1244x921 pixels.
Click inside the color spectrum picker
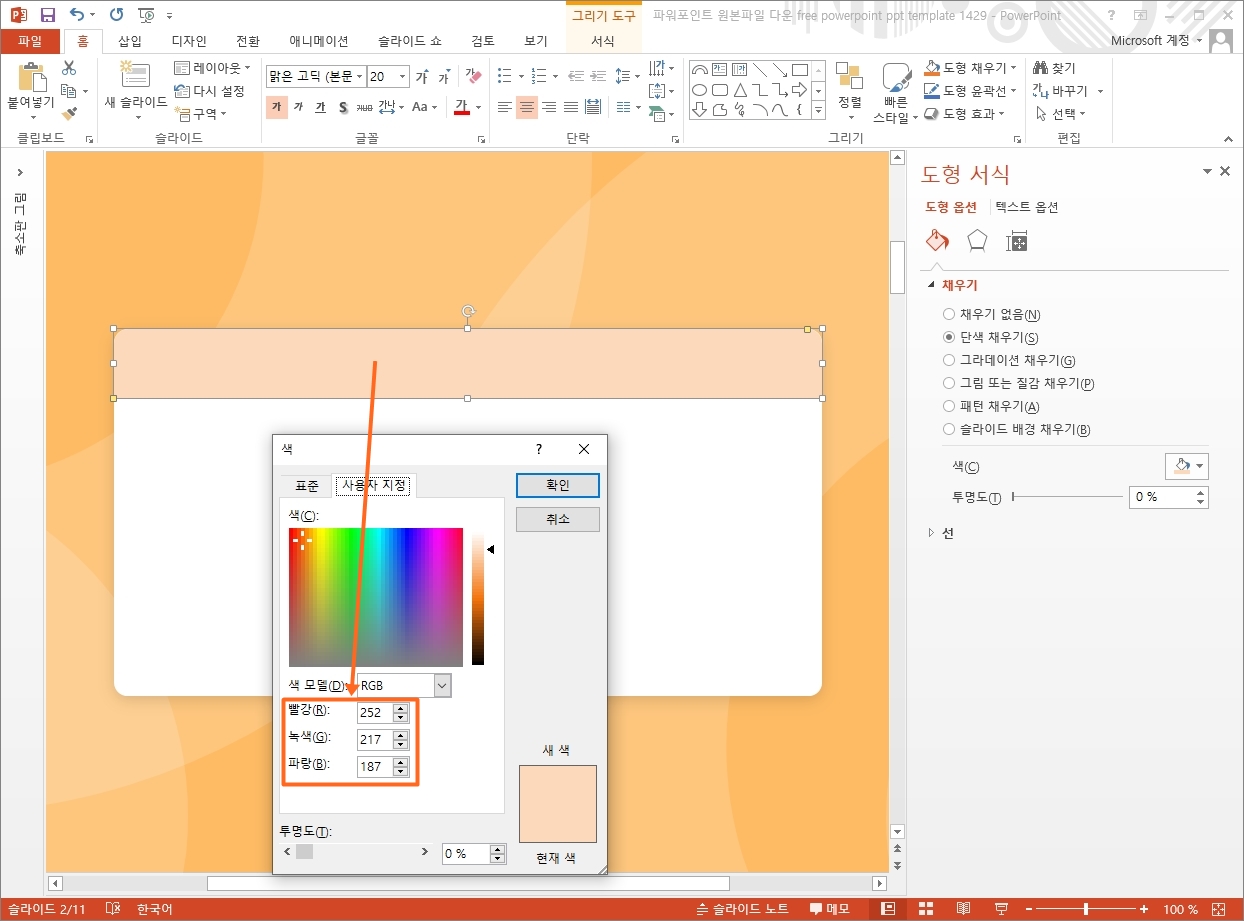pos(376,597)
